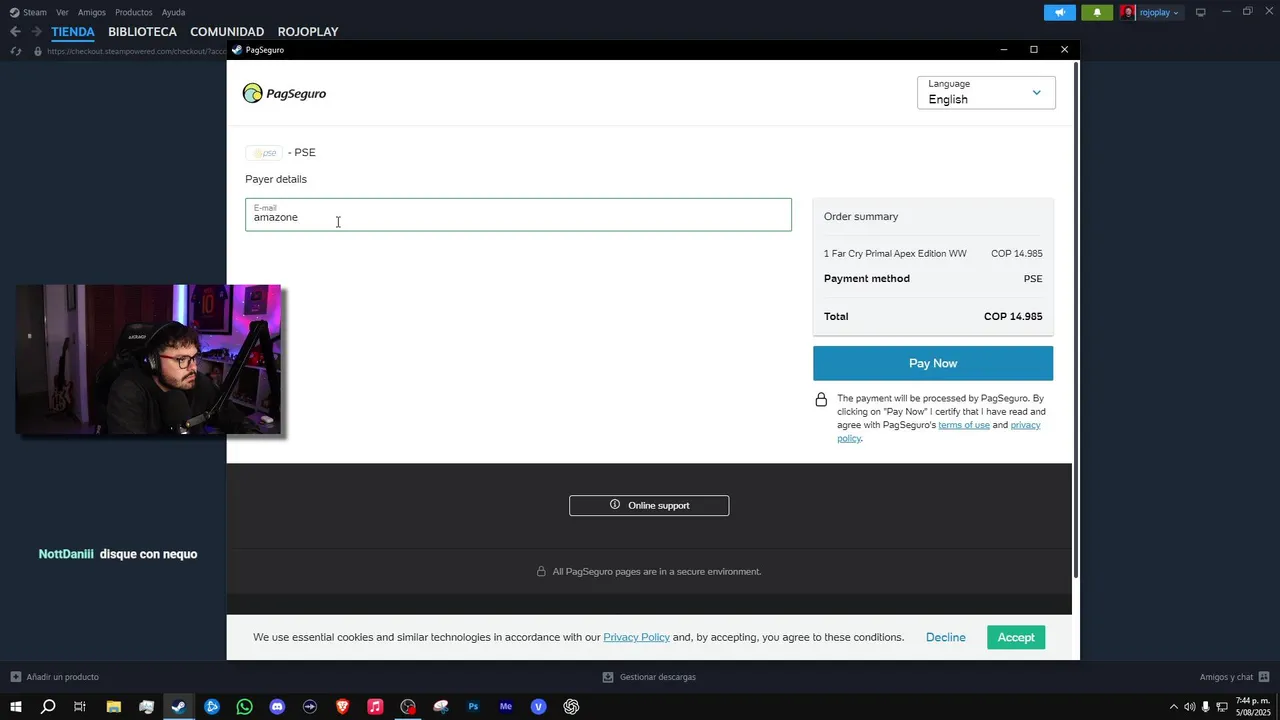This screenshot has width=1280, height=720.
Task: Click the microphone tray icon
Action: point(1206,707)
